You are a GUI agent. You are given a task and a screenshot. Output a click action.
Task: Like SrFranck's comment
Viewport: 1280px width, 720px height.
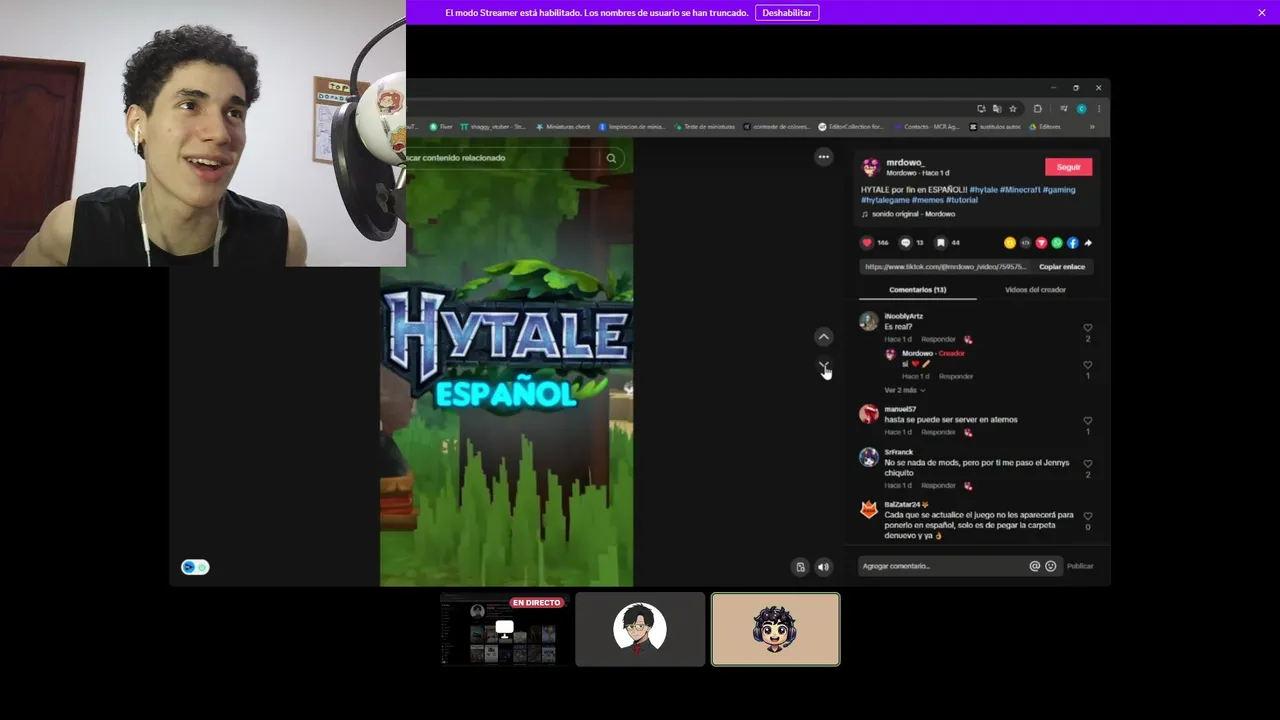click(x=1088, y=464)
